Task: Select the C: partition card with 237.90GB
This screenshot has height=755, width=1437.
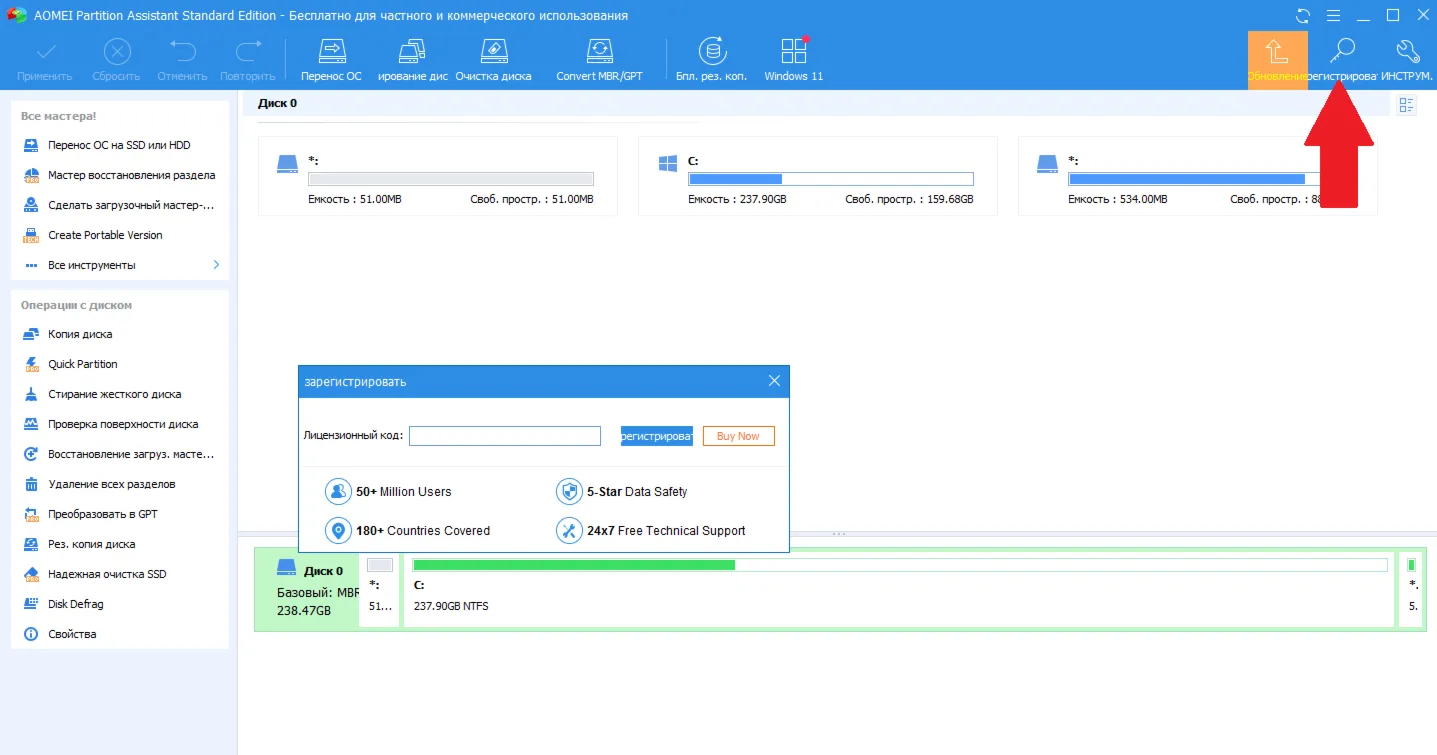Action: [818, 176]
